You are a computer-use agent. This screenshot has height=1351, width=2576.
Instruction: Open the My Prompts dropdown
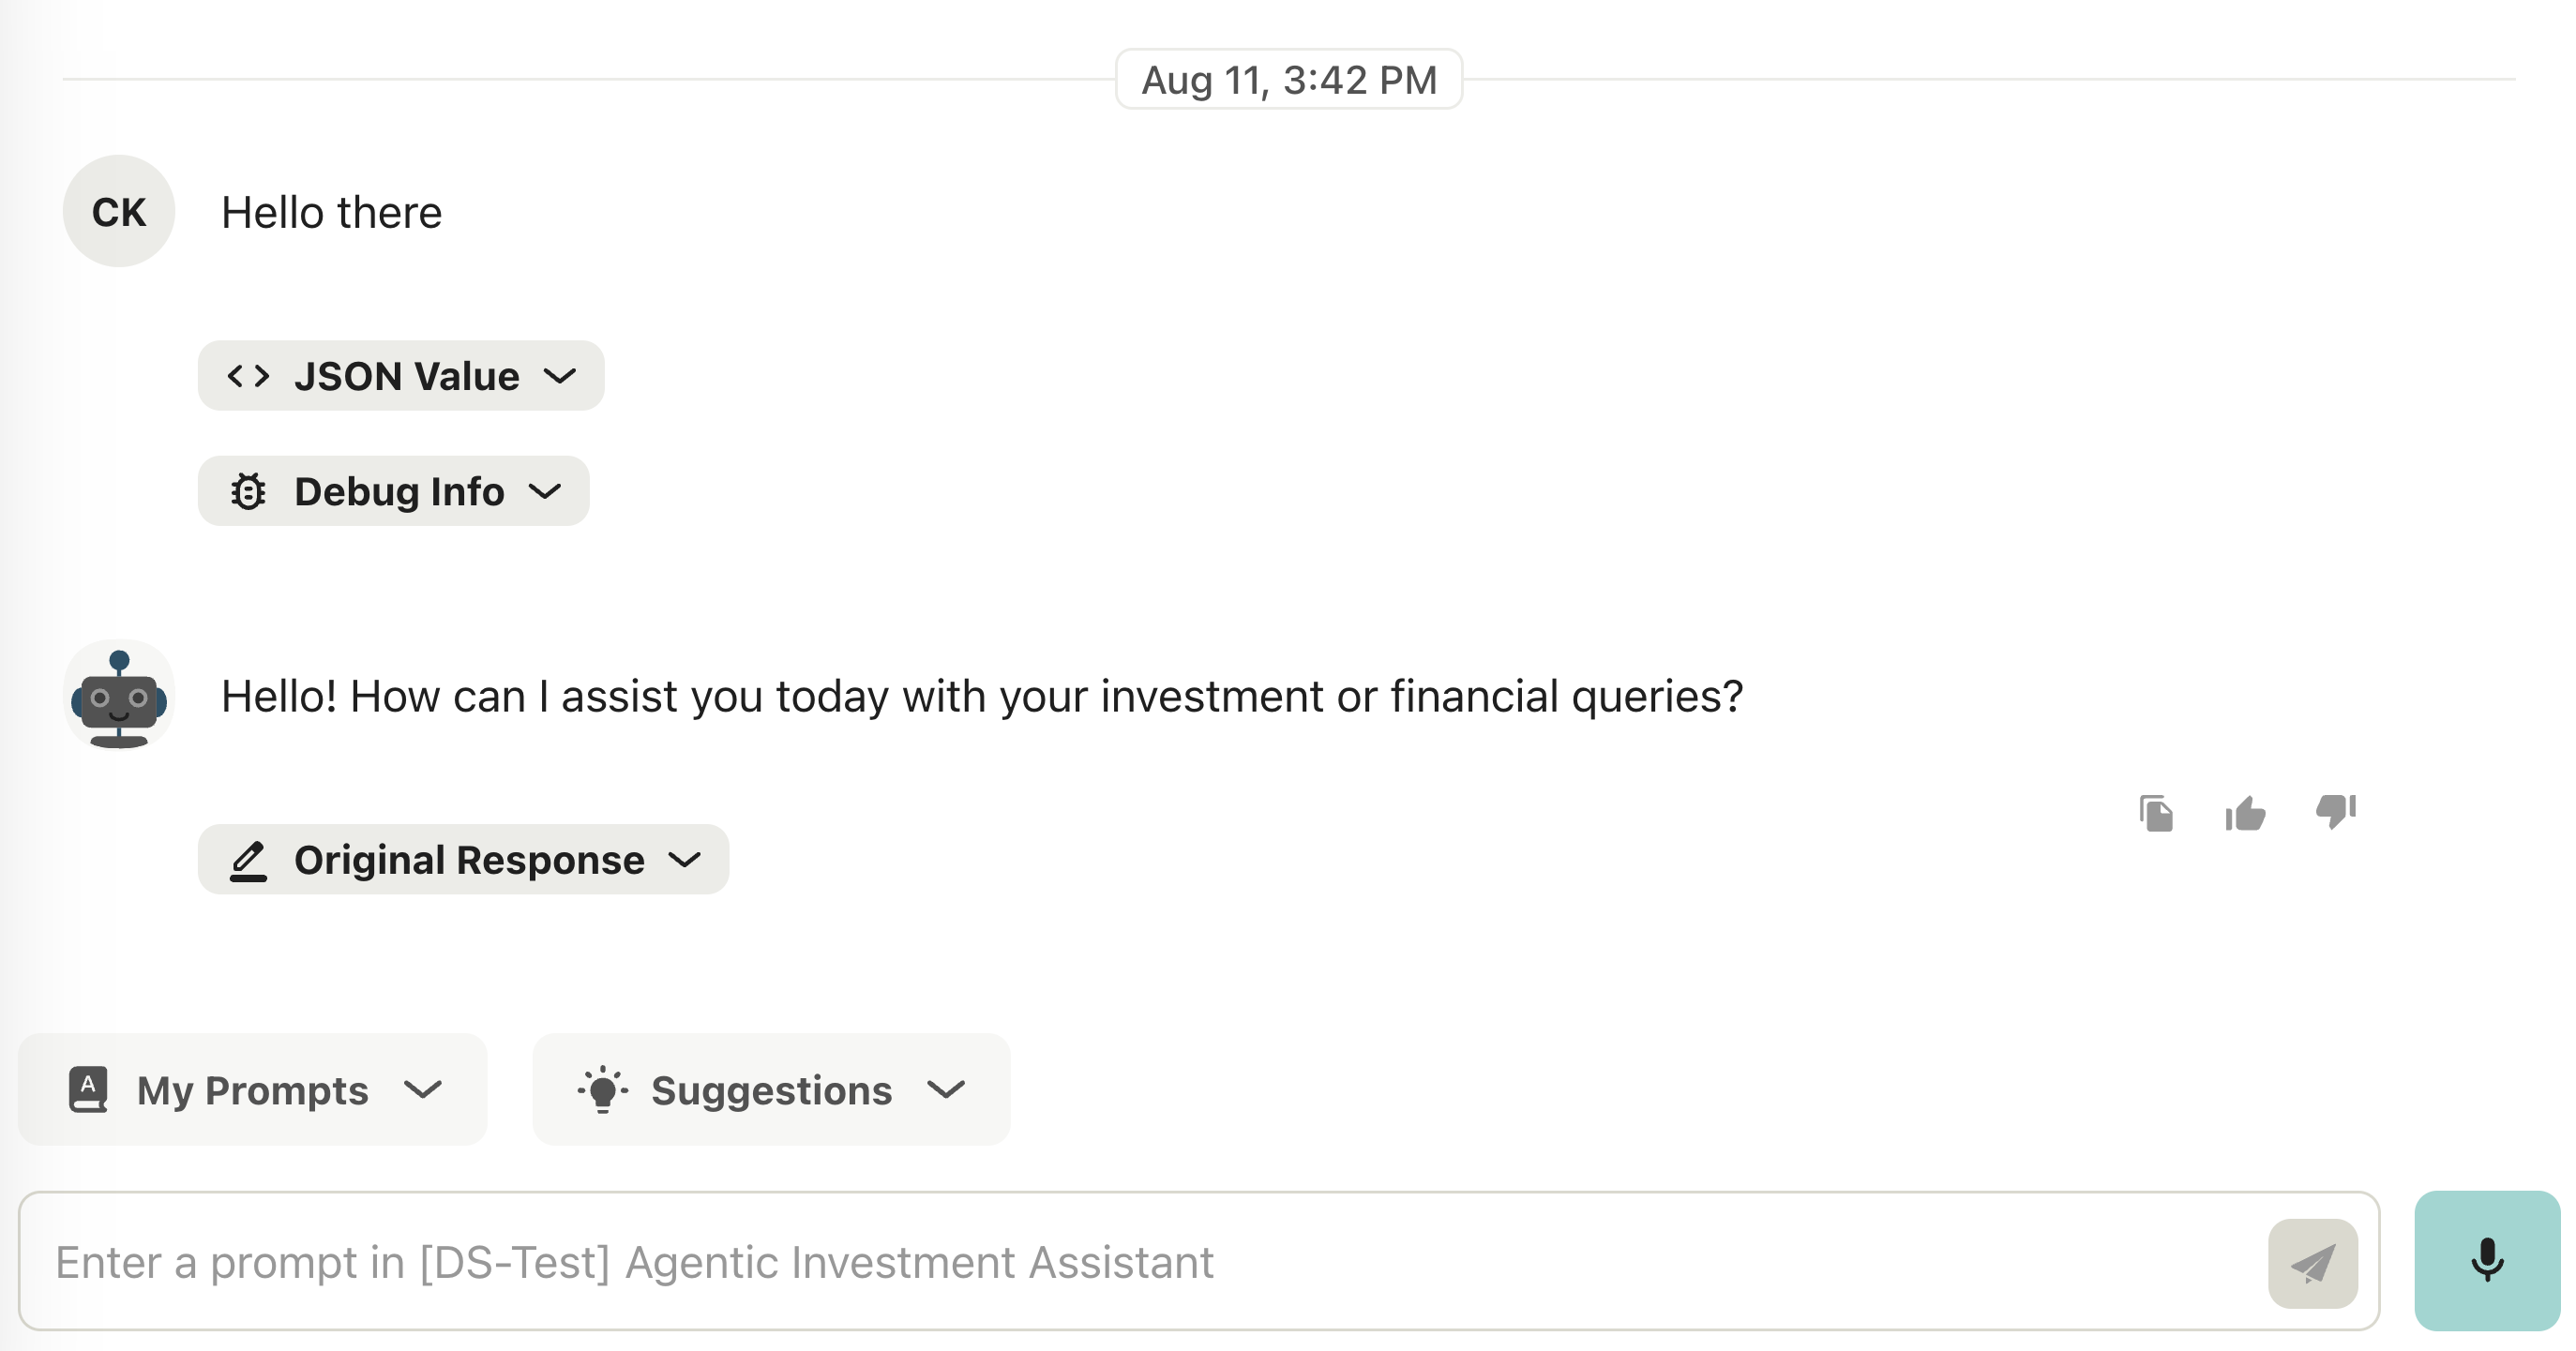tap(423, 1090)
